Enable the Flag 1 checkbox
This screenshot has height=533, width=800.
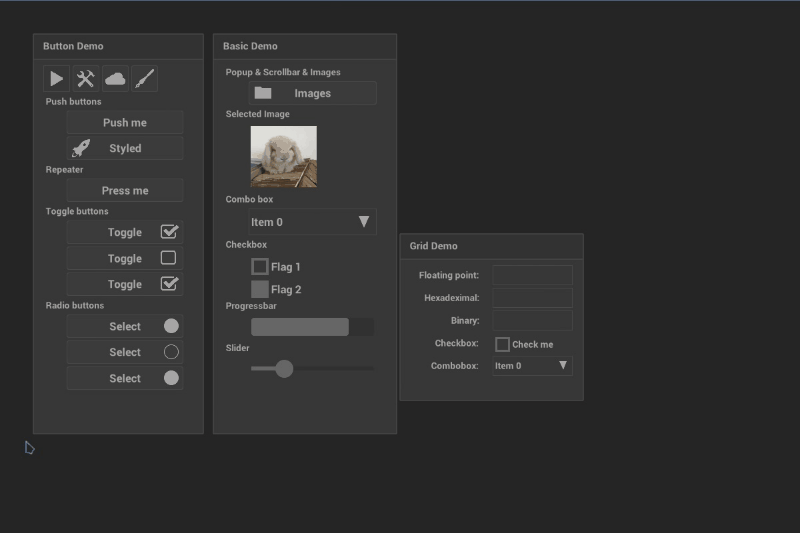[x=260, y=267]
